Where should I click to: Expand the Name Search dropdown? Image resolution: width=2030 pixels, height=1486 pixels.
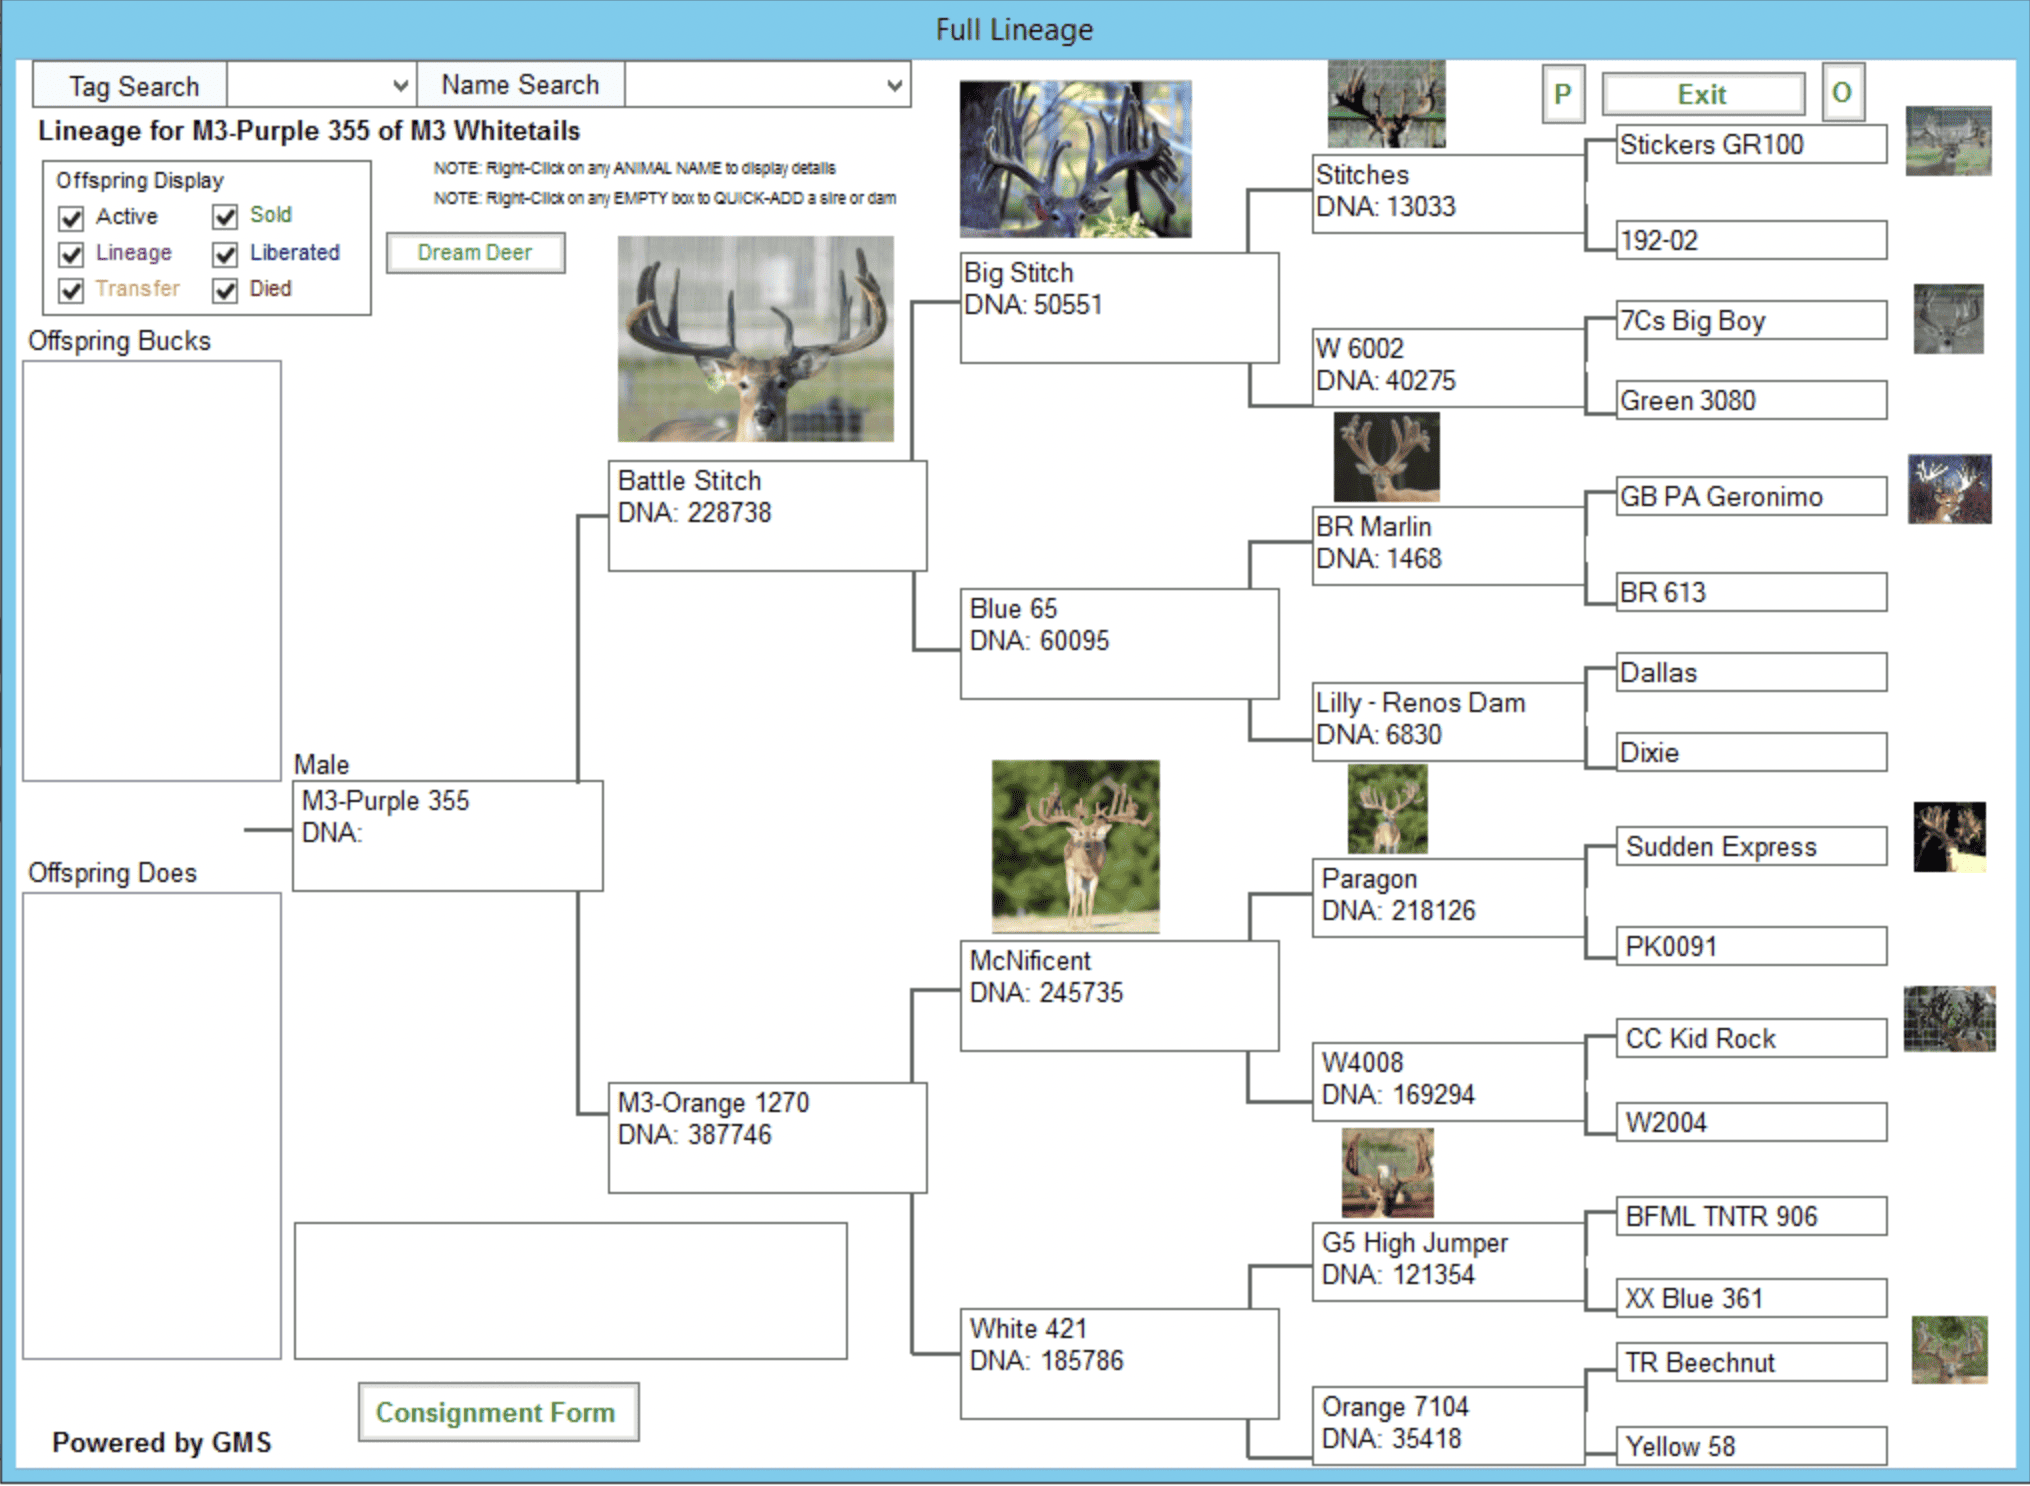[894, 85]
